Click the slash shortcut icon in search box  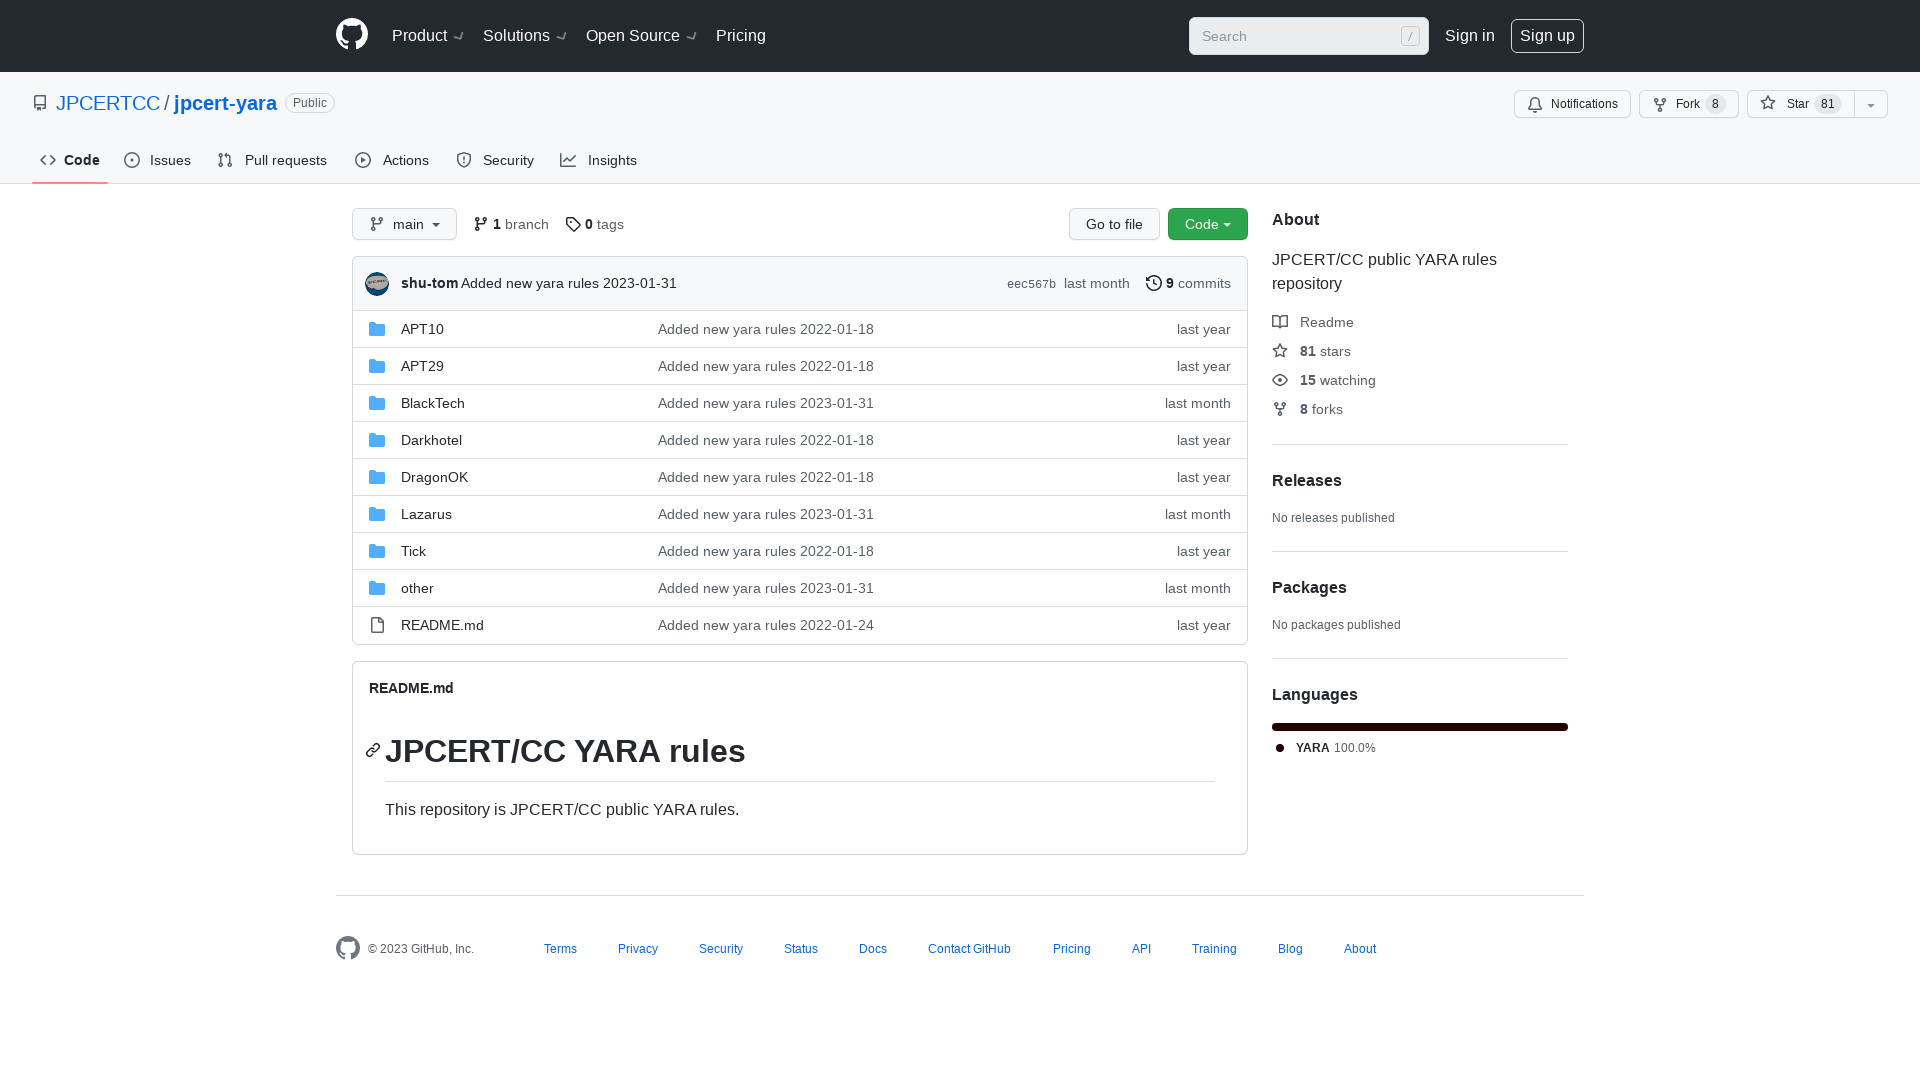point(1410,36)
